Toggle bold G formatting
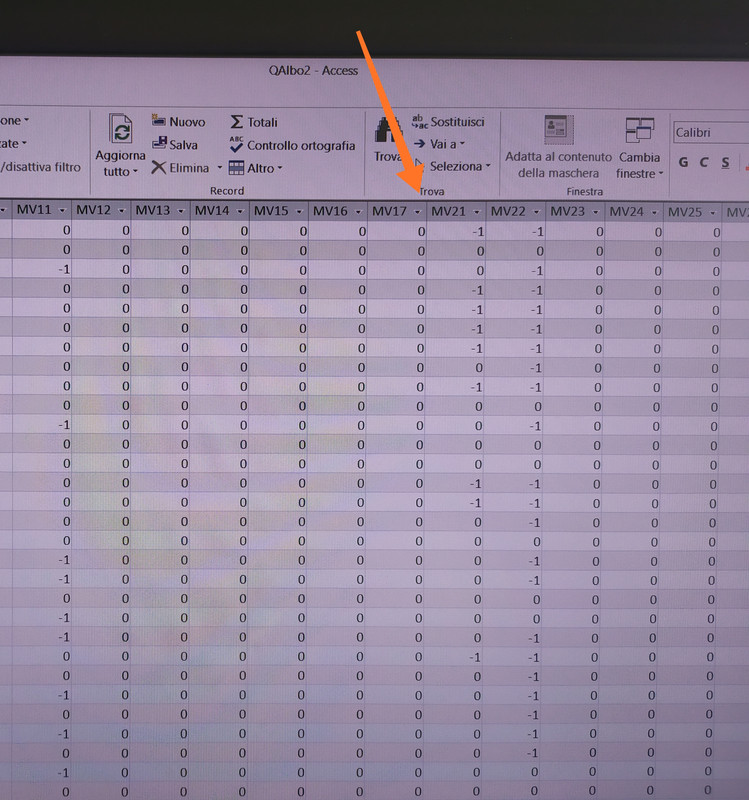This screenshot has width=749, height=800. 683,162
